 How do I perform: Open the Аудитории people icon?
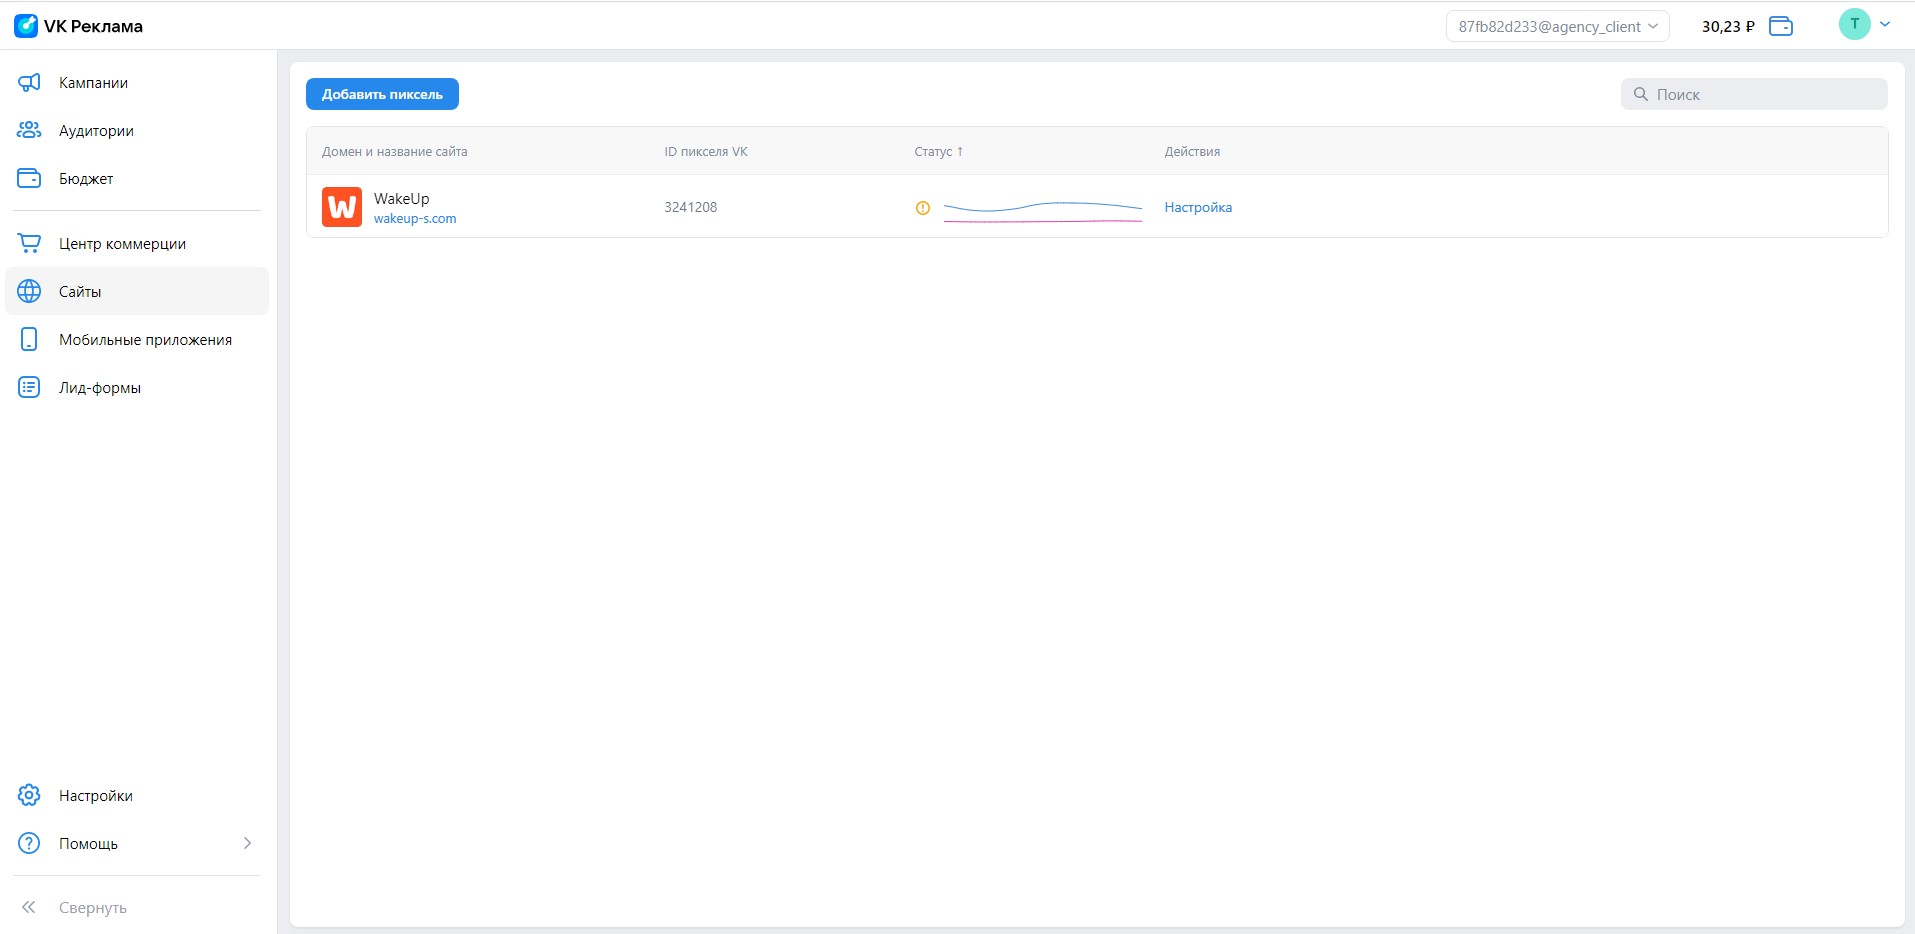coord(30,130)
